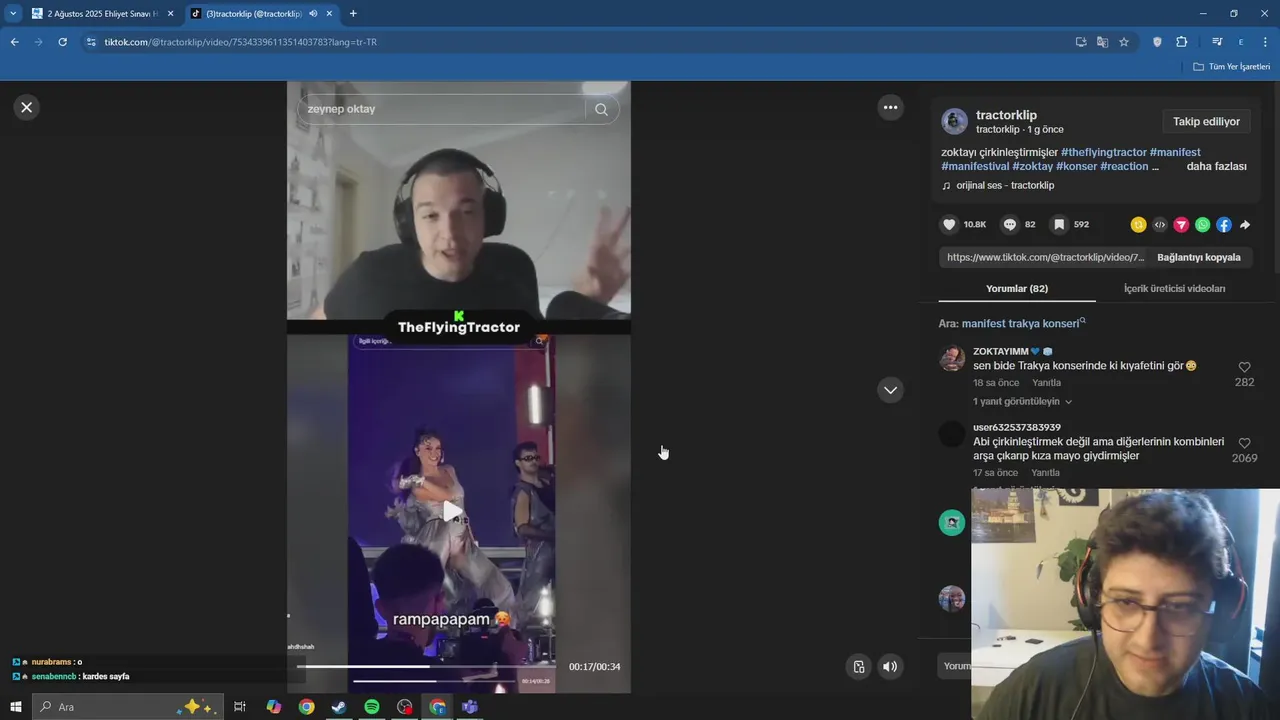Share the video to WhatsApp
1280x720 pixels.
1202,225
